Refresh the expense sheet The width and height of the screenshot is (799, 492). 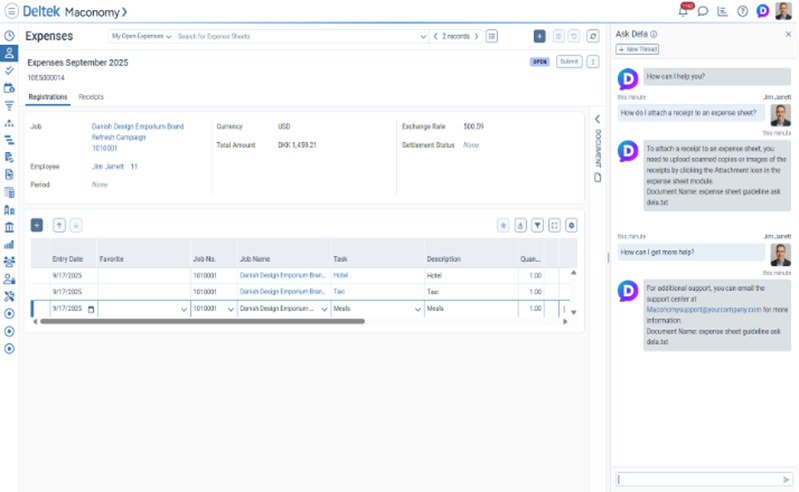point(593,36)
